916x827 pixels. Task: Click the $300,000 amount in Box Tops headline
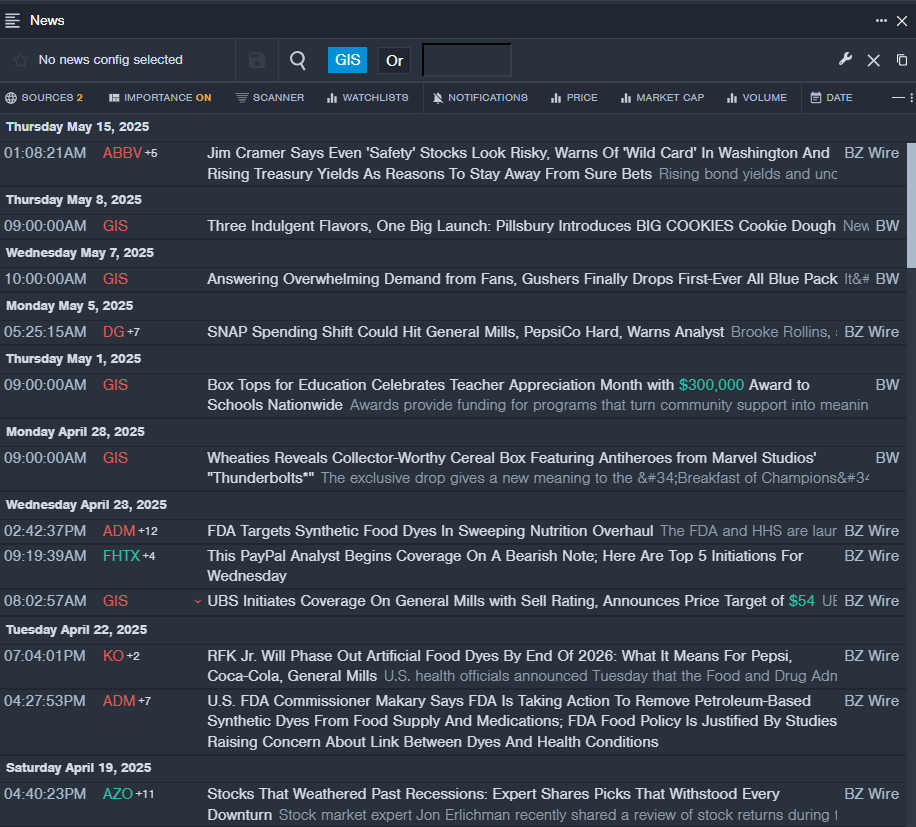pos(711,385)
